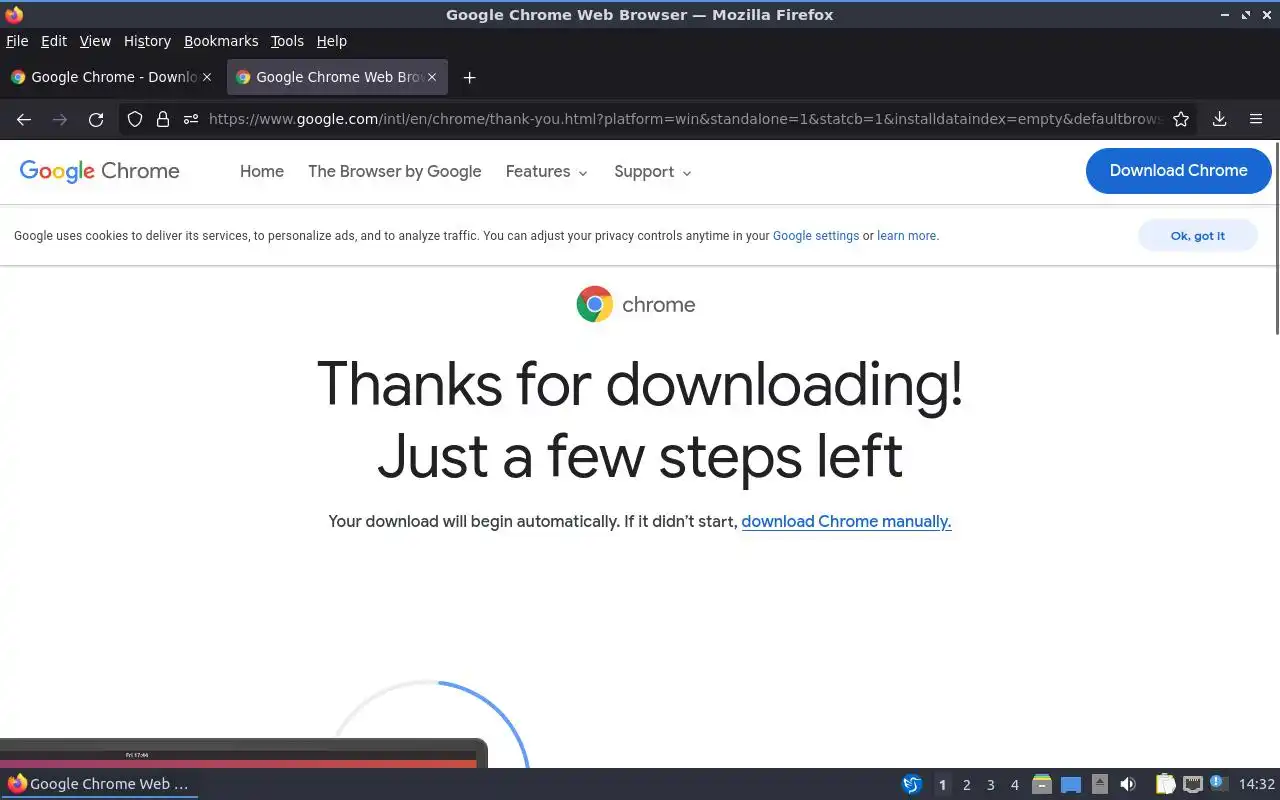The width and height of the screenshot is (1280, 800).
Task: Click the 14:32 clock in taskbar
Action: click(1256, 784)
